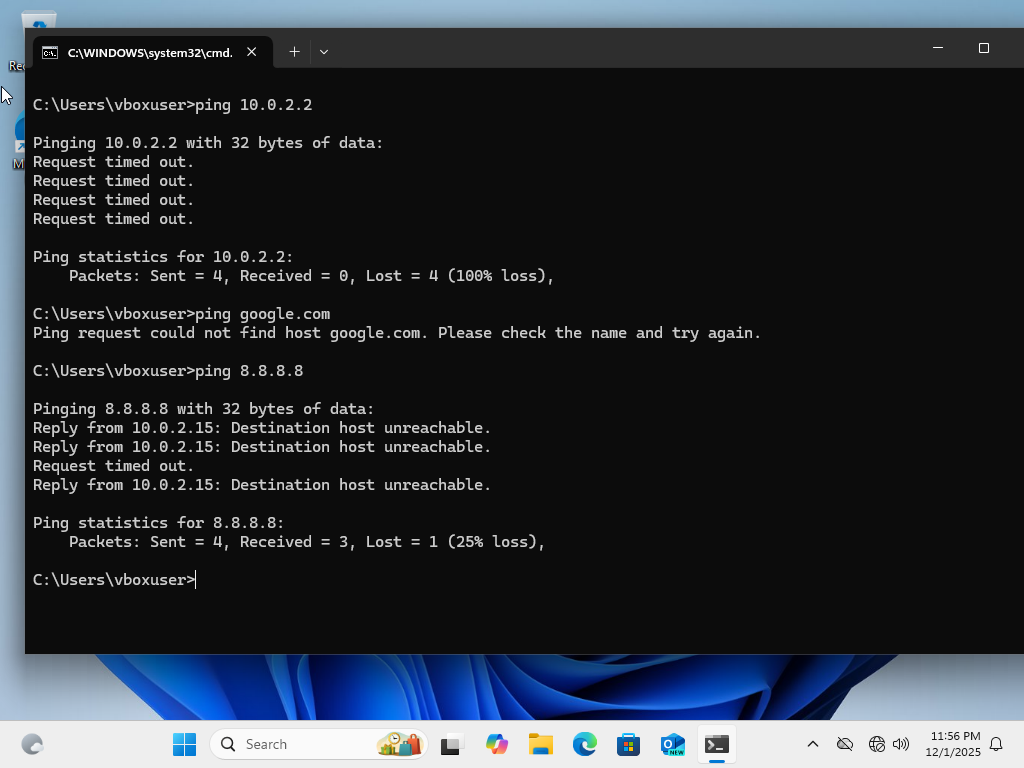
Task: Open the network status icon in system tray
Action: coord(877,744)
